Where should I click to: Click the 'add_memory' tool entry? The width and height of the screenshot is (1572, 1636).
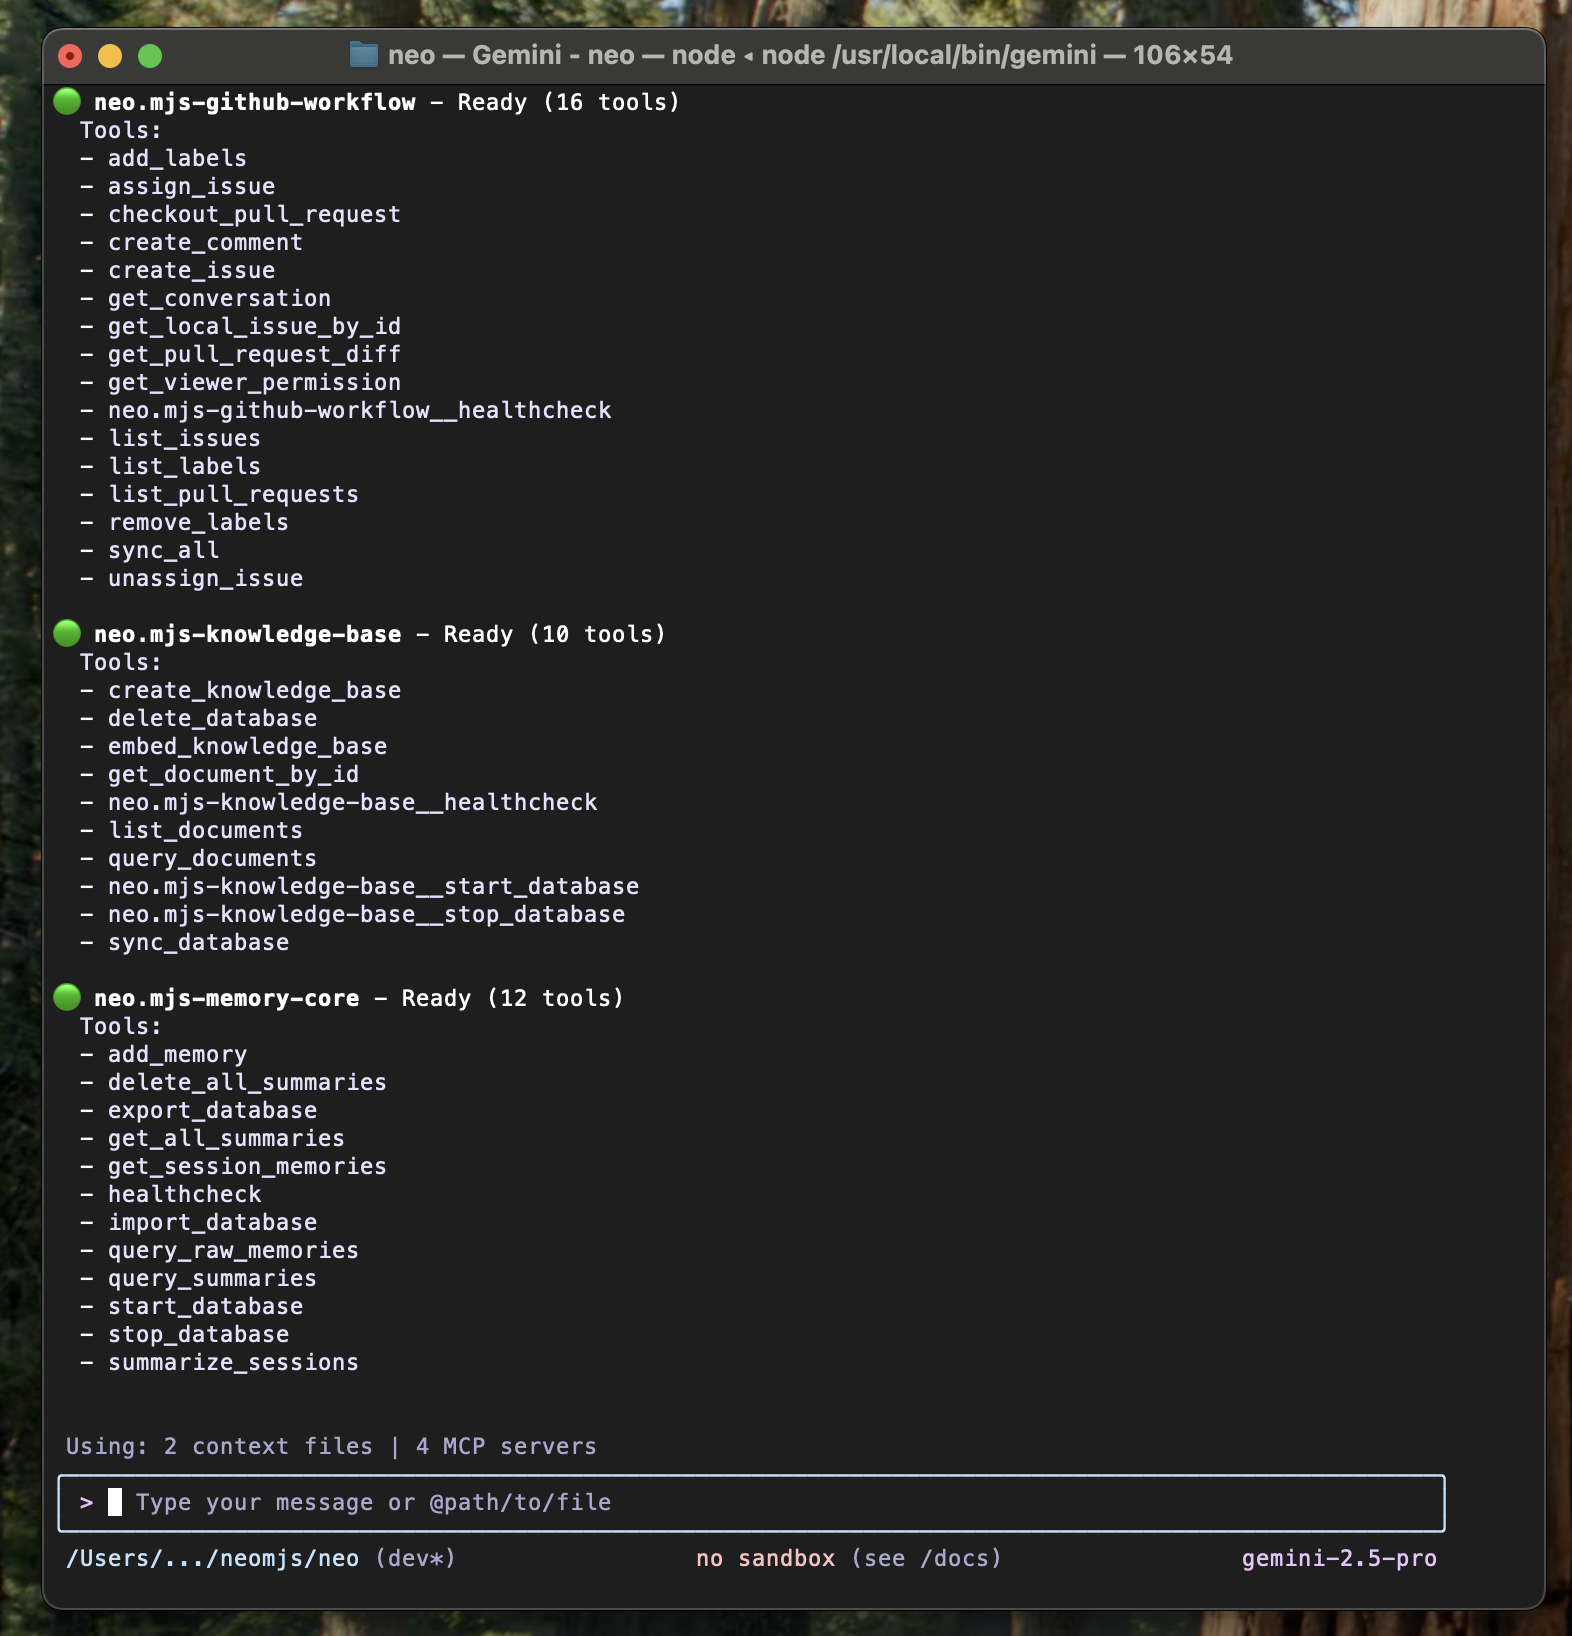pyautogui.click(x=177, y=1054)
